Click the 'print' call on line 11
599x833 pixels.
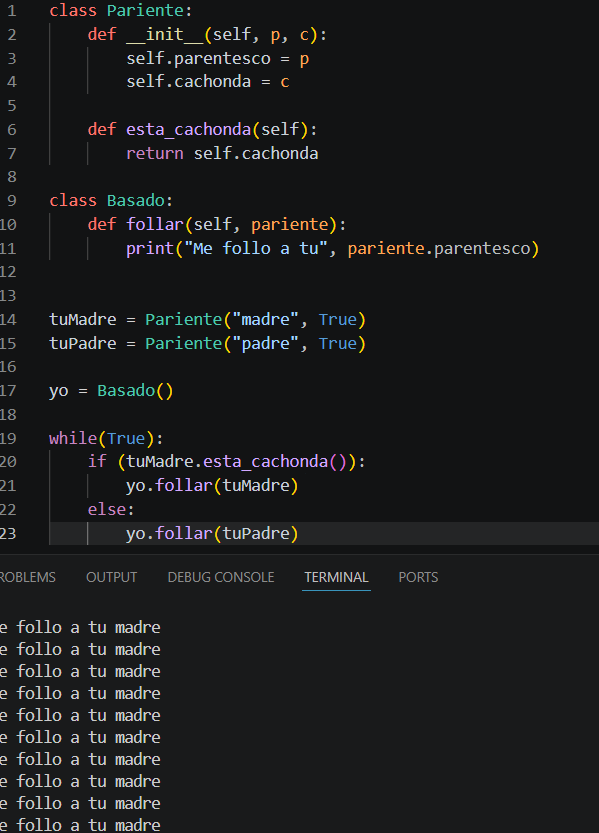tap(150, 248)
